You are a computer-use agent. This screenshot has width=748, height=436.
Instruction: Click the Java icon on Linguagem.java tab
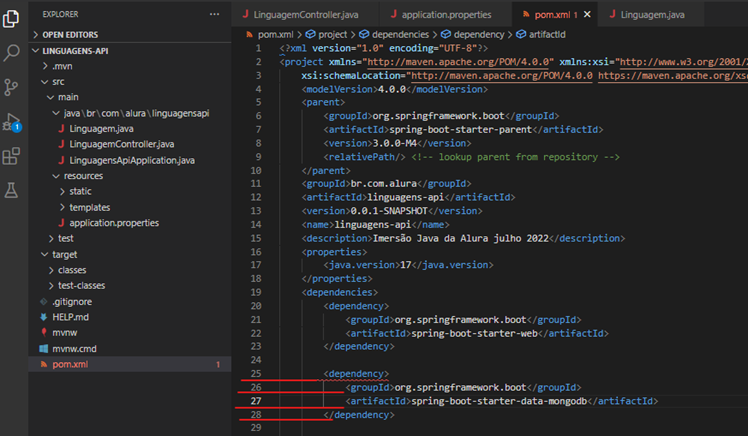612,14
